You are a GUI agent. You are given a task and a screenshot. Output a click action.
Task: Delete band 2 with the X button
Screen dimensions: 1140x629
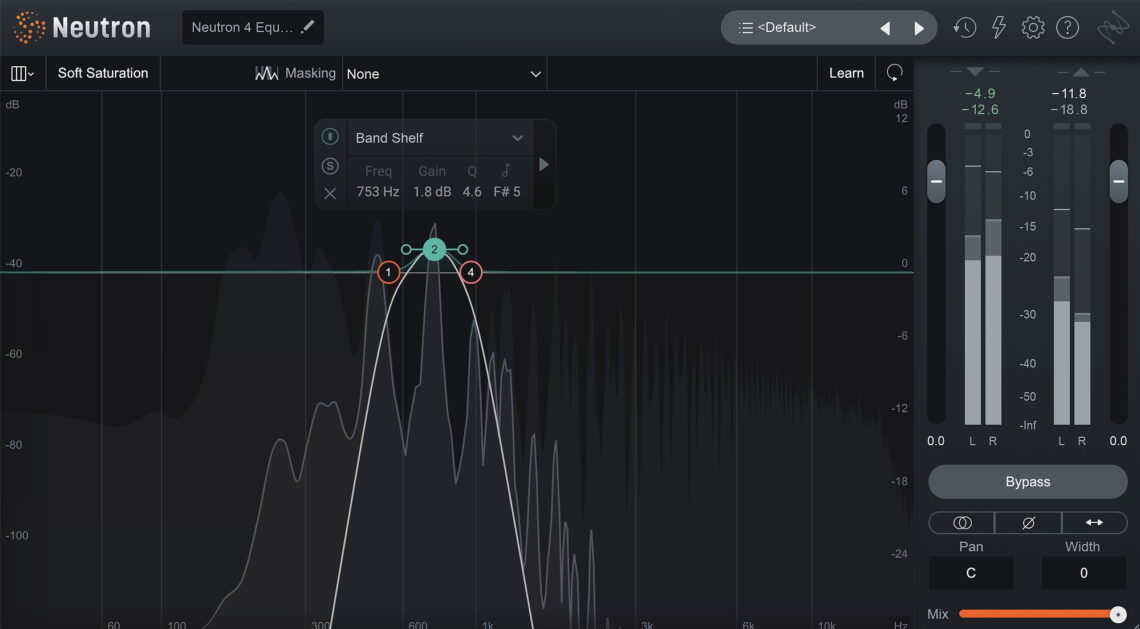pyautogui.click(x=330, y=192)
